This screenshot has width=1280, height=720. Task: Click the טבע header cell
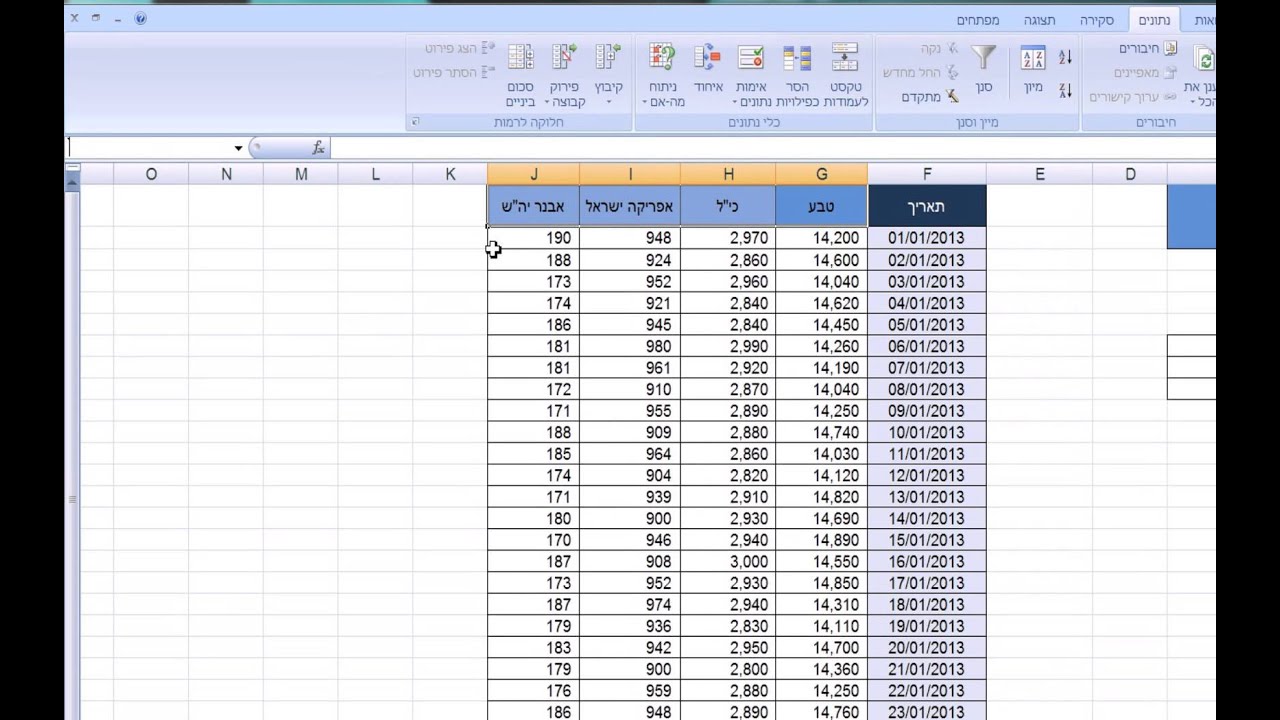pyautogui.click(x=821, y=206)
